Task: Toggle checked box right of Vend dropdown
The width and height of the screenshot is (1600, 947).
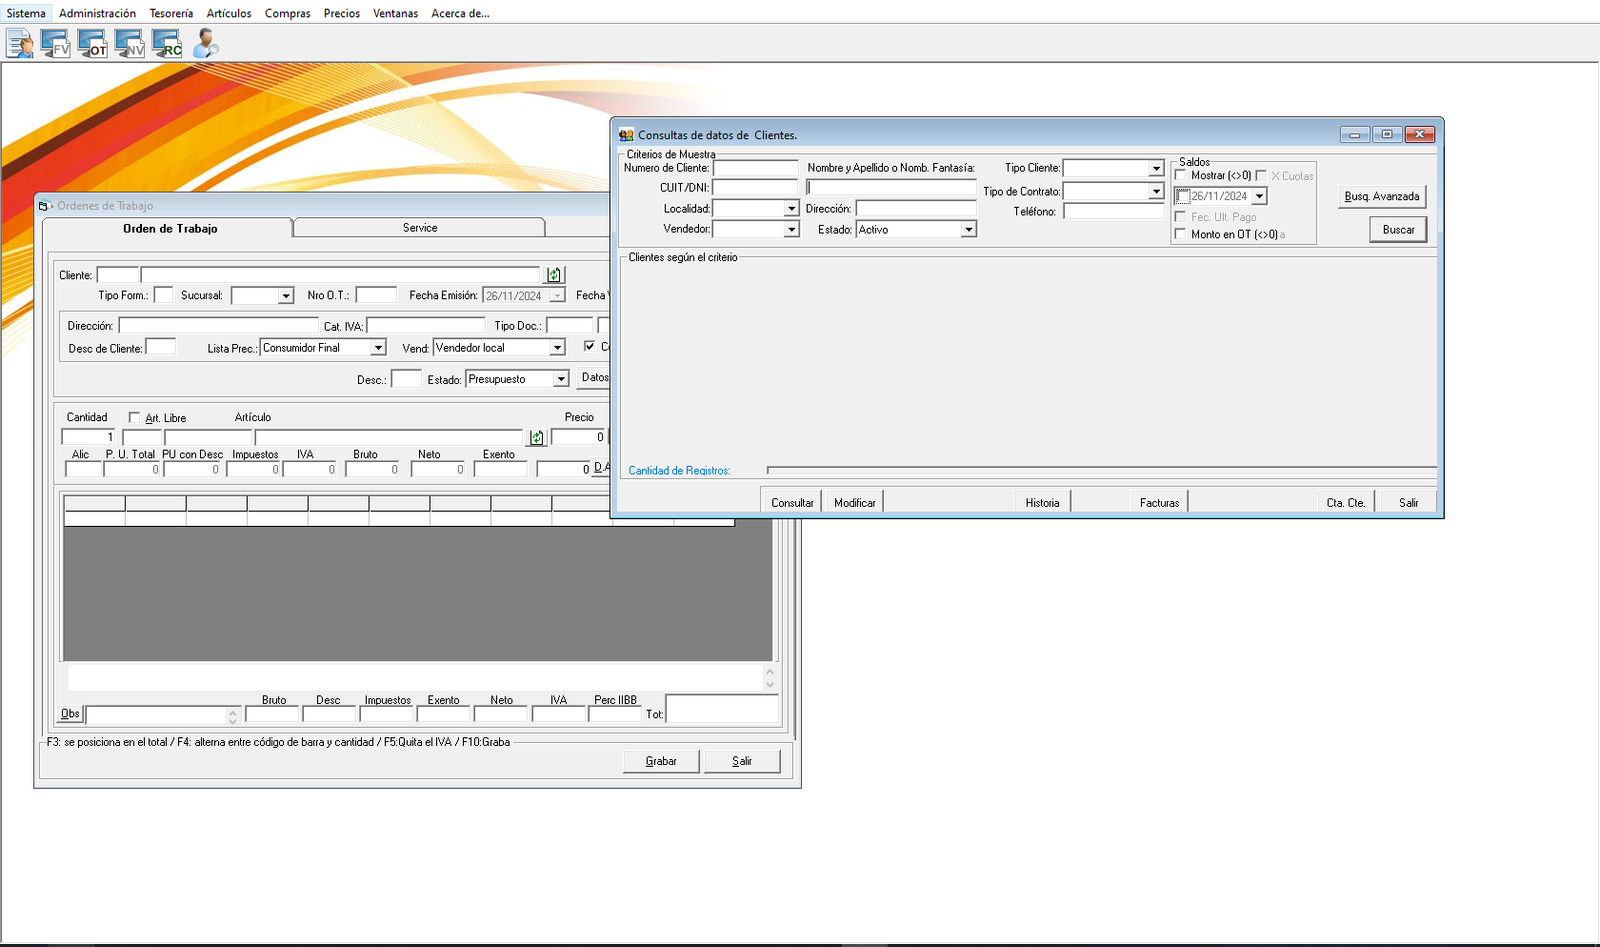Action: [x=589, y=346]
